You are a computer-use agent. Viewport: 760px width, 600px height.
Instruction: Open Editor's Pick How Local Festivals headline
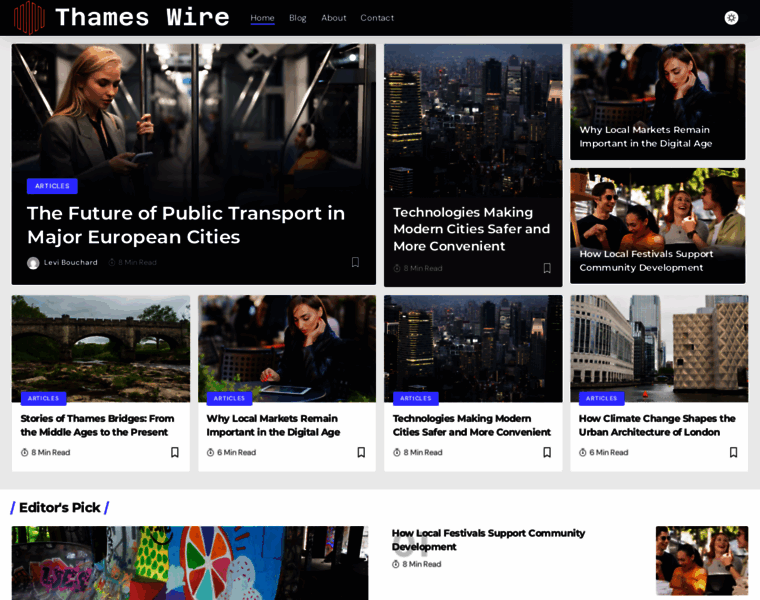point(489,539)
